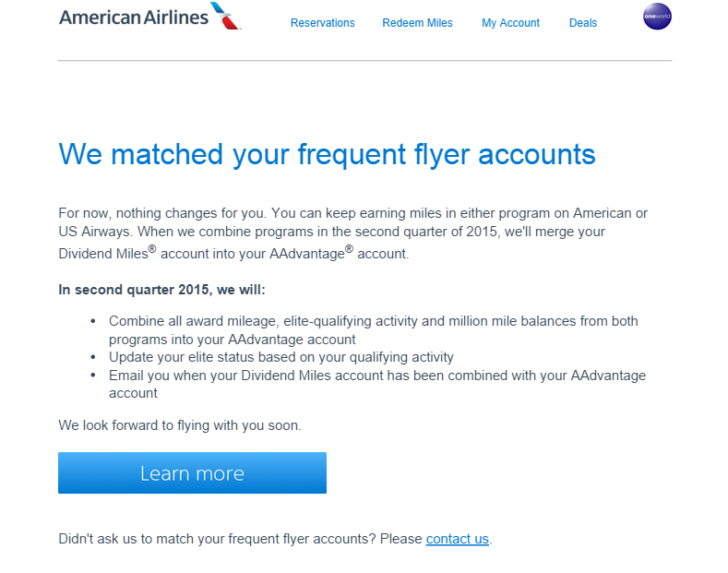
Task: Click the oneworld alliance globe icon
Action: (657, 16)
